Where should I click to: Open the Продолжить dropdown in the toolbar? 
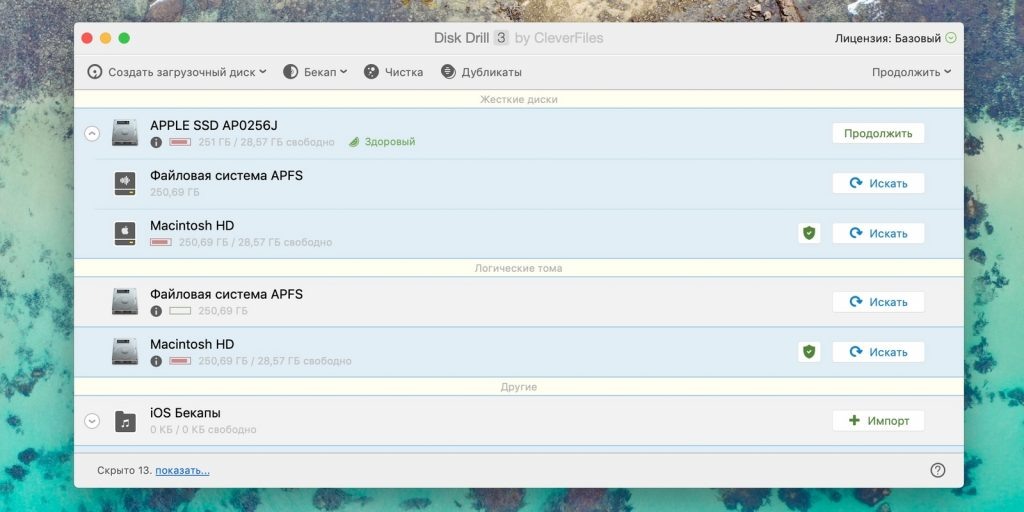(912, 72)
